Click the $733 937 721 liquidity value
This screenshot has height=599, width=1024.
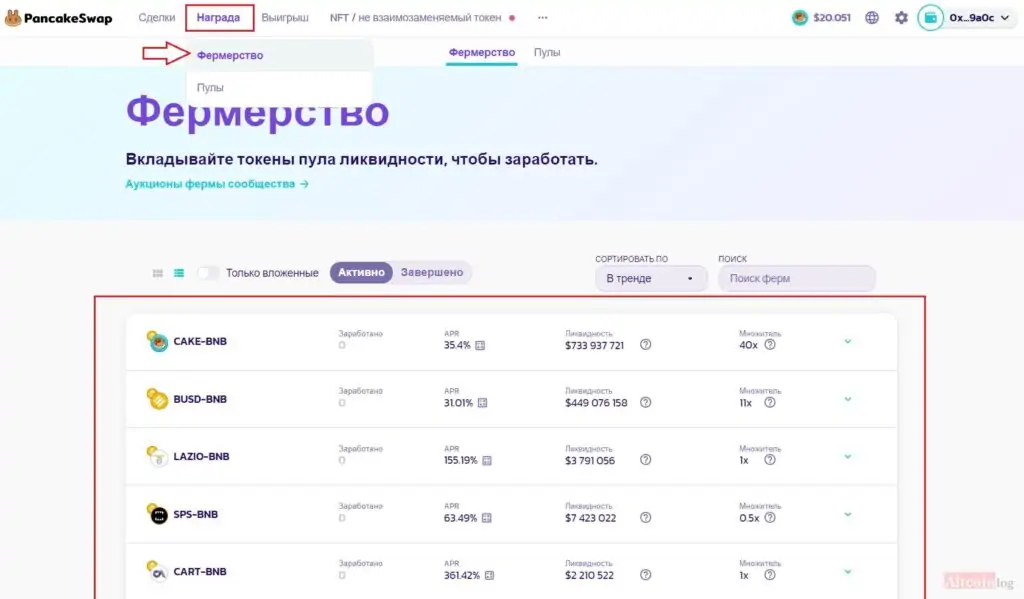tap(594, 346)
